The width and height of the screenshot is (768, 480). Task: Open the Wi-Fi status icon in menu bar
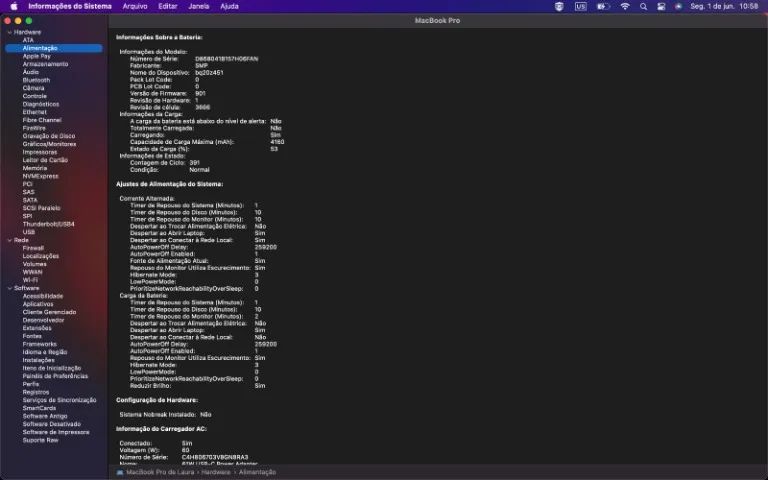(x=625, y=6)
